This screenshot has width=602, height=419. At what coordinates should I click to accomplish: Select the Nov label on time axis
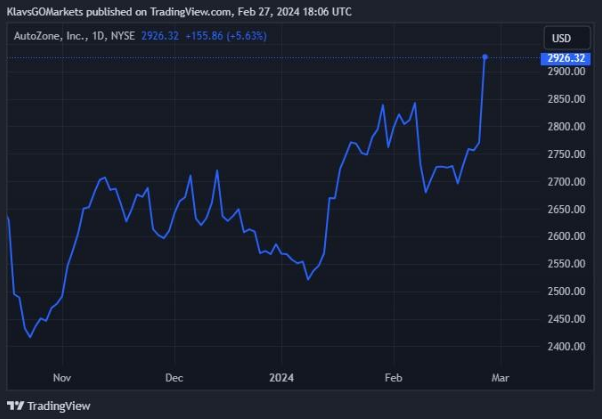click(x=62, y=379)
